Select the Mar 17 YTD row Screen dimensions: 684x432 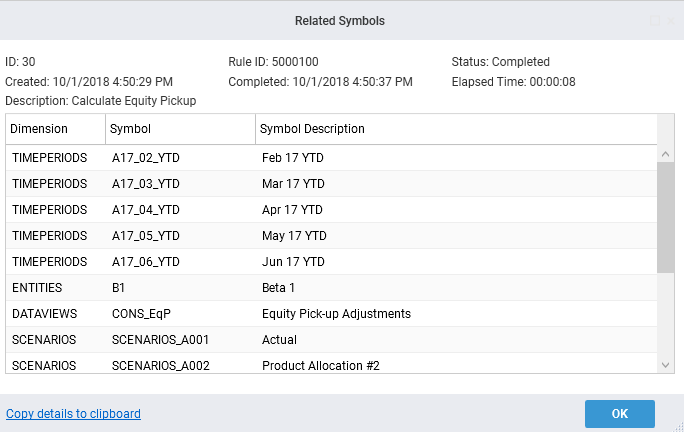pyautogui.click(x=293, y=184)
